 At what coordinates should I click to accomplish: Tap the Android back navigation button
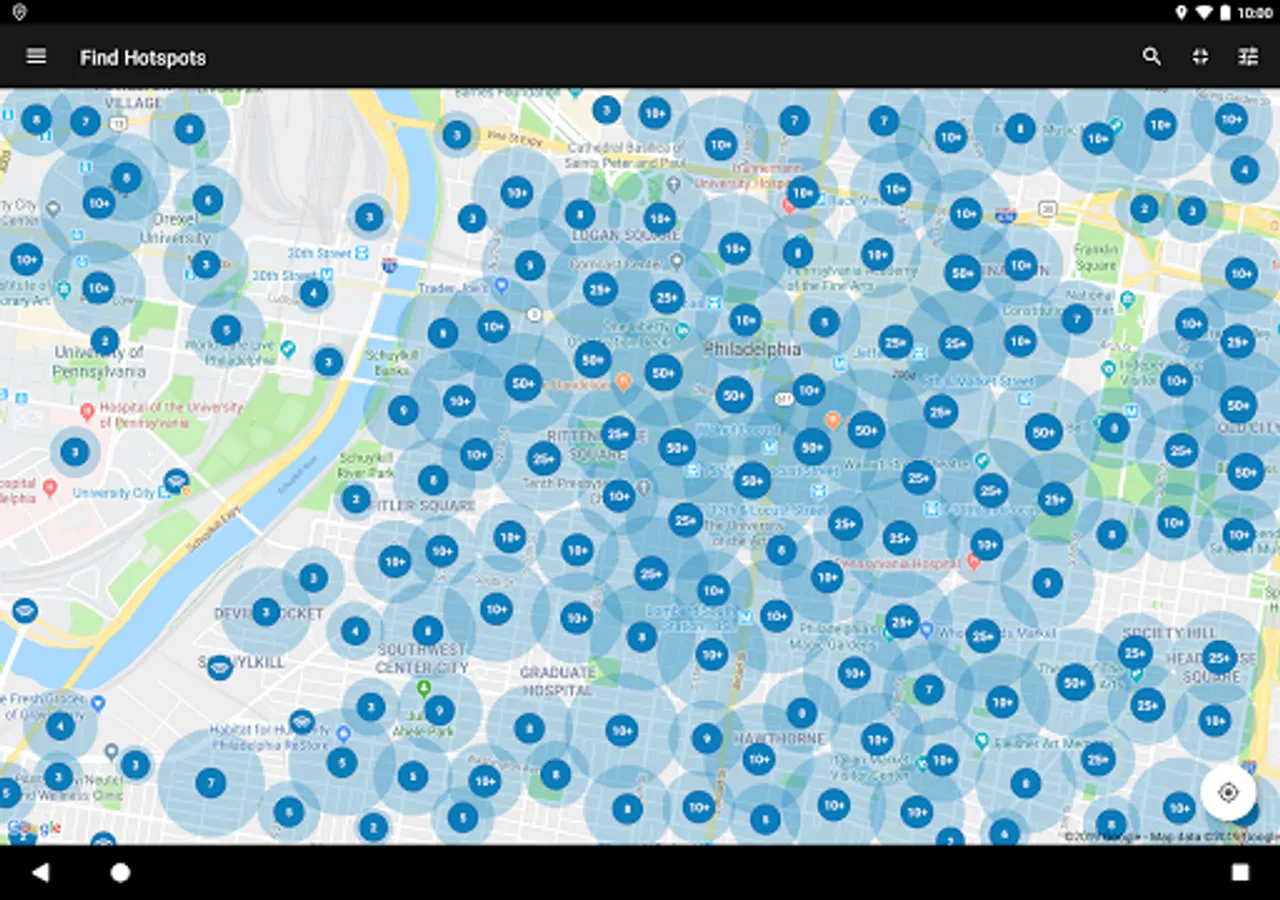click(x=40, y=872)
